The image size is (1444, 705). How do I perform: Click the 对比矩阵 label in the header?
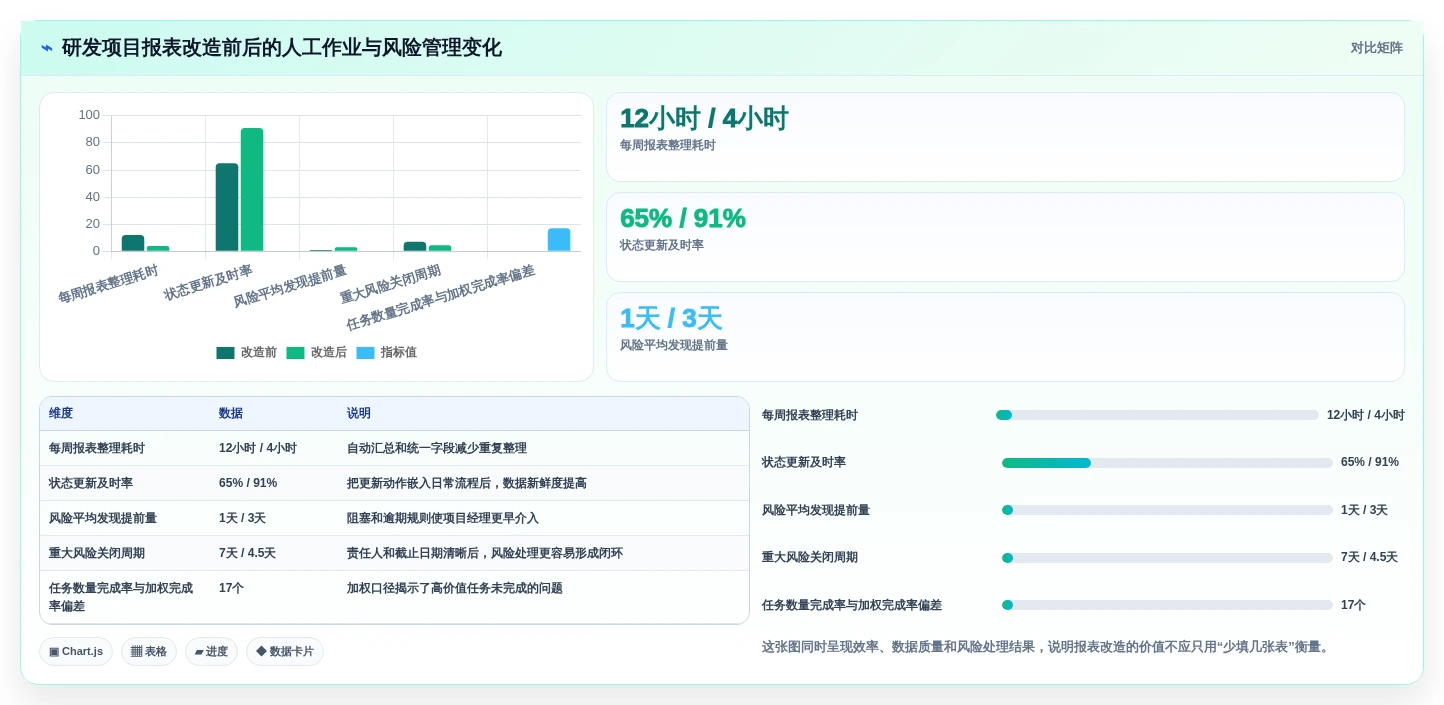pos(1376,48)
